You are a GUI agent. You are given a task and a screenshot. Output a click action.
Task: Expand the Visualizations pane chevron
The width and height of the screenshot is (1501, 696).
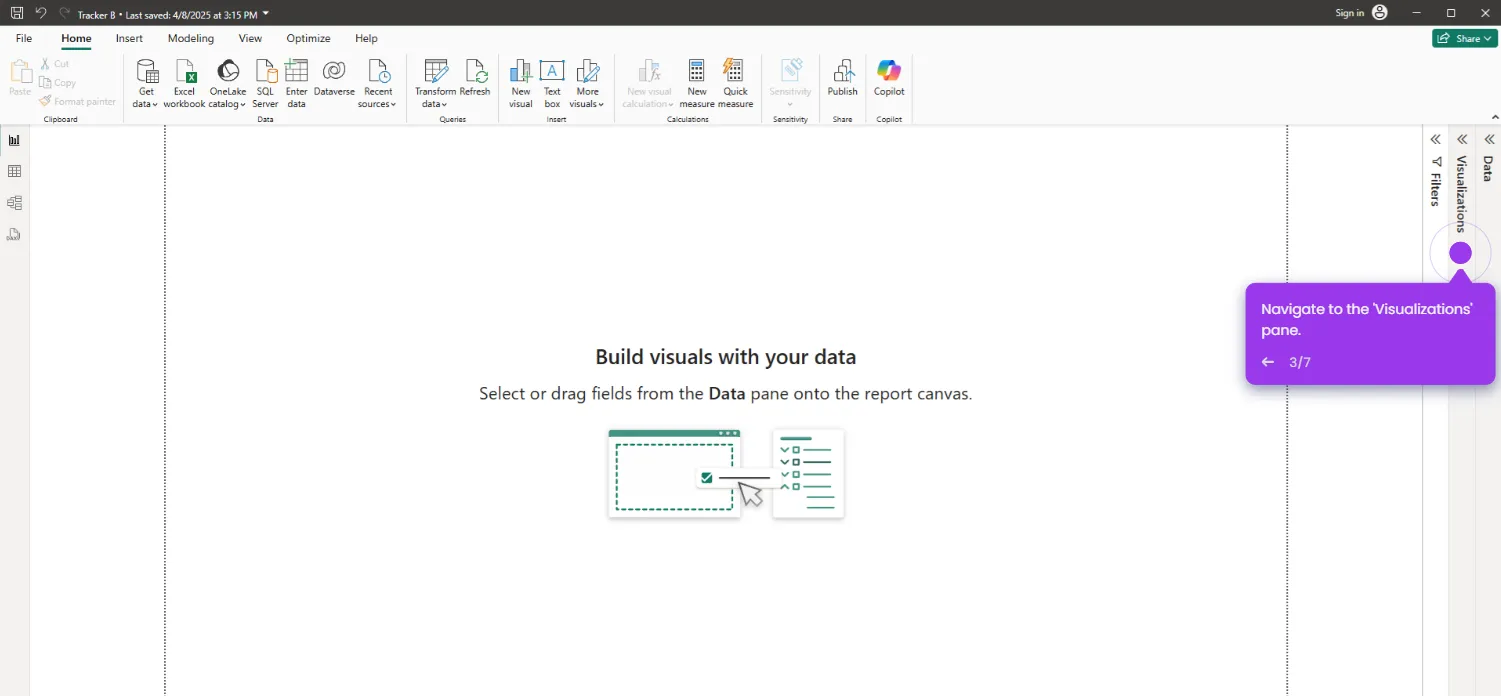pos(1461,140)
